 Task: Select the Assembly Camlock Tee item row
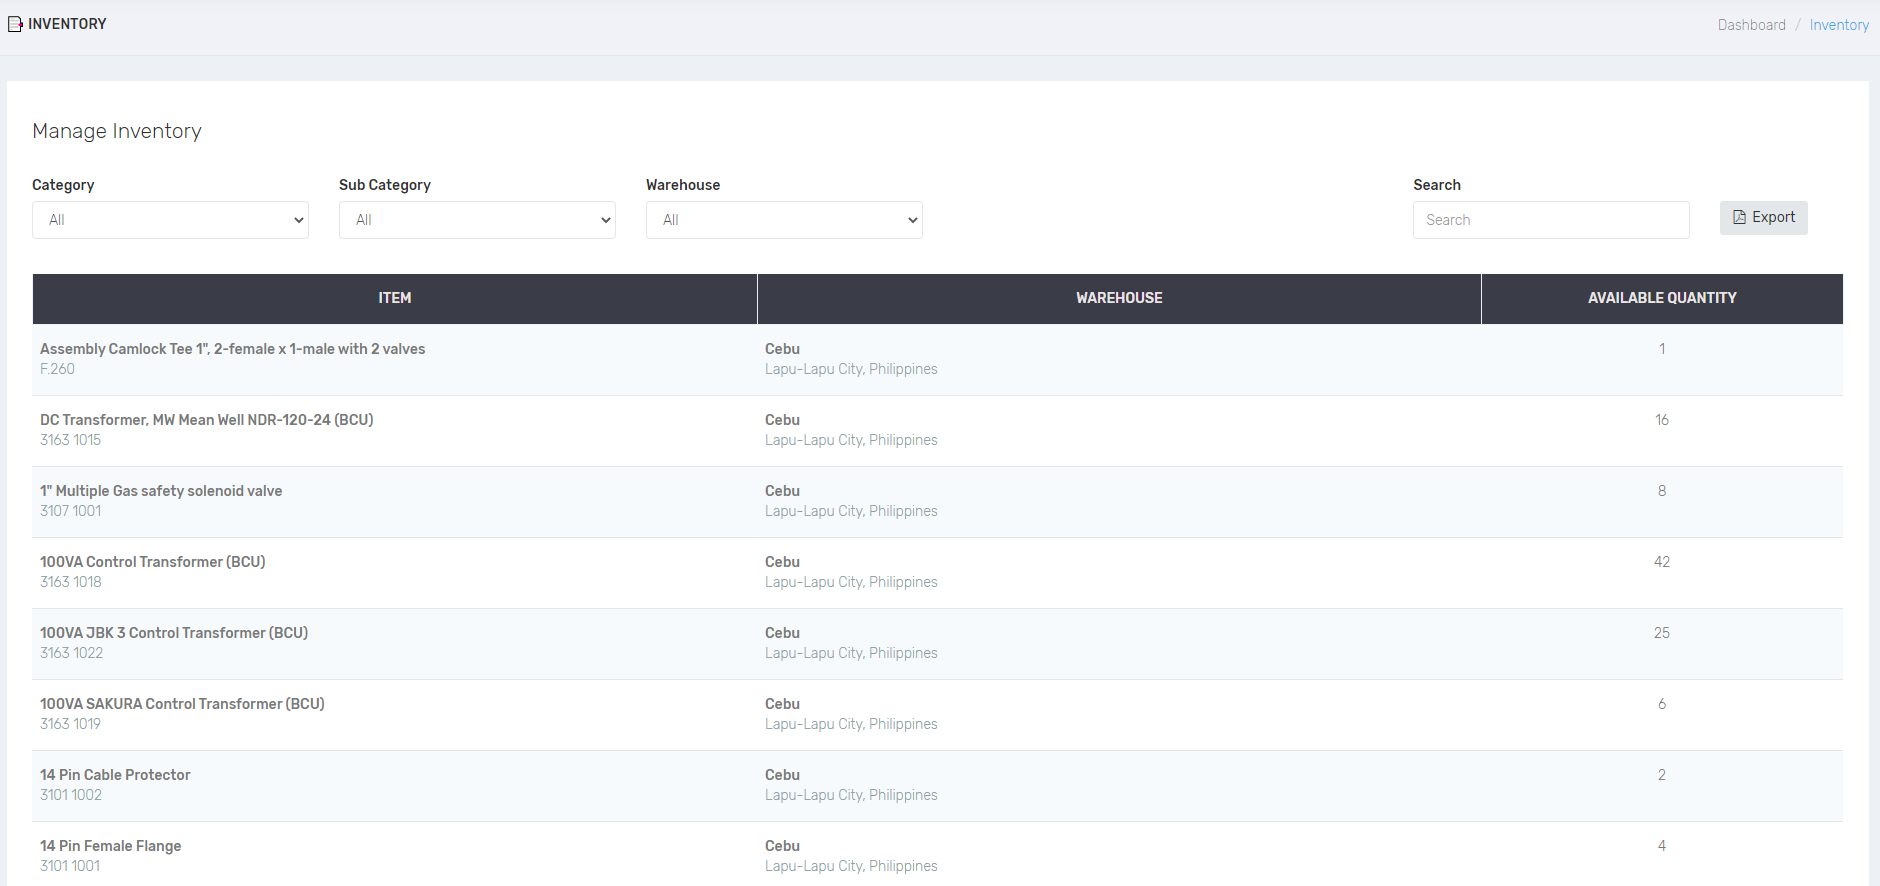coord(232,349)
